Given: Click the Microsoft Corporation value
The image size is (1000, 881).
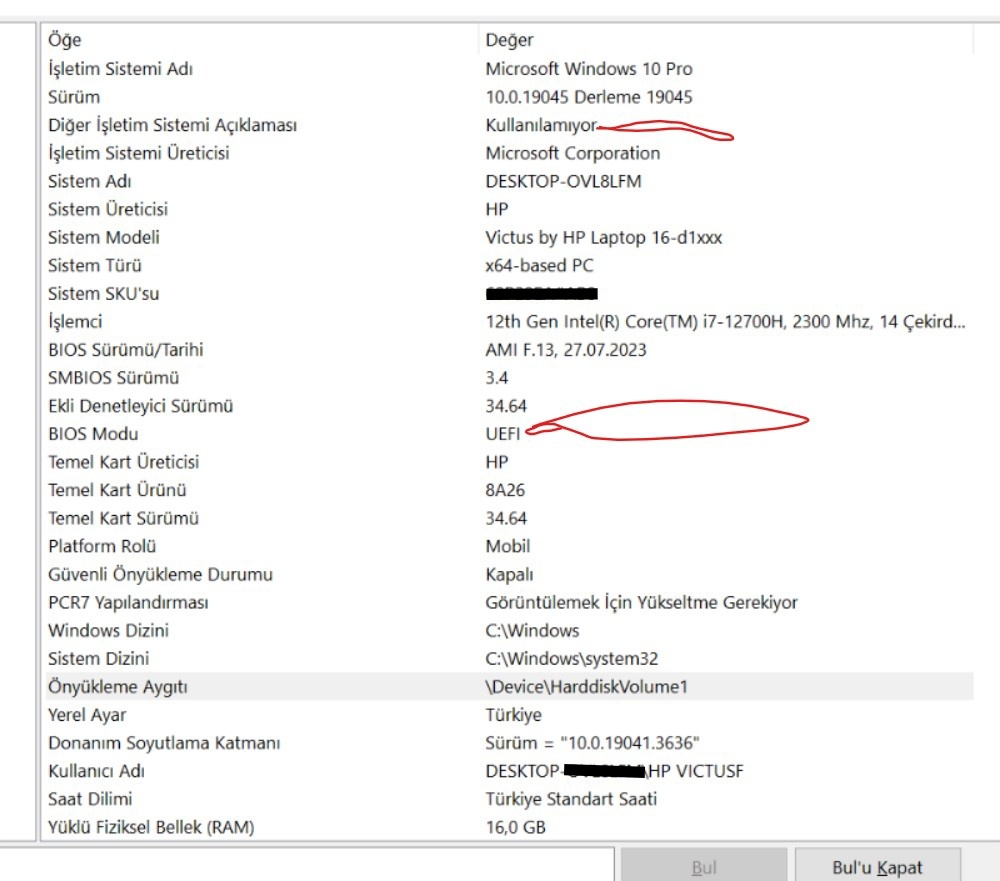Looking at the screenshot, I should pos(573,153).
